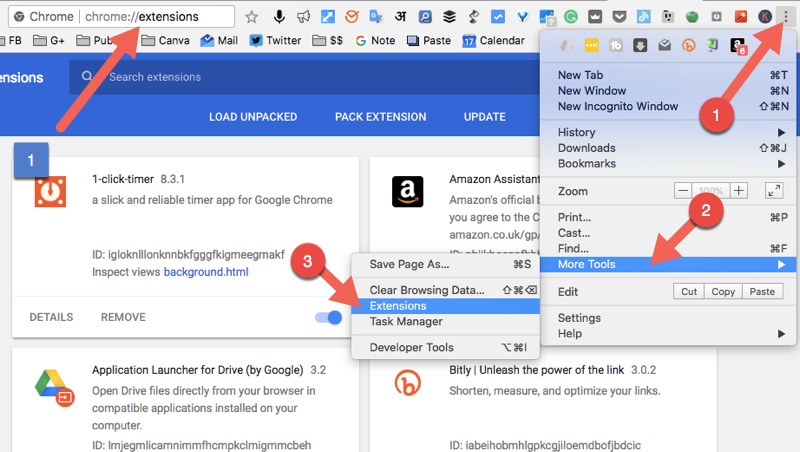Screen dimensions: 800x452
Task: Click the PACK EXTENSION button
Action: [x=381, y=117]
